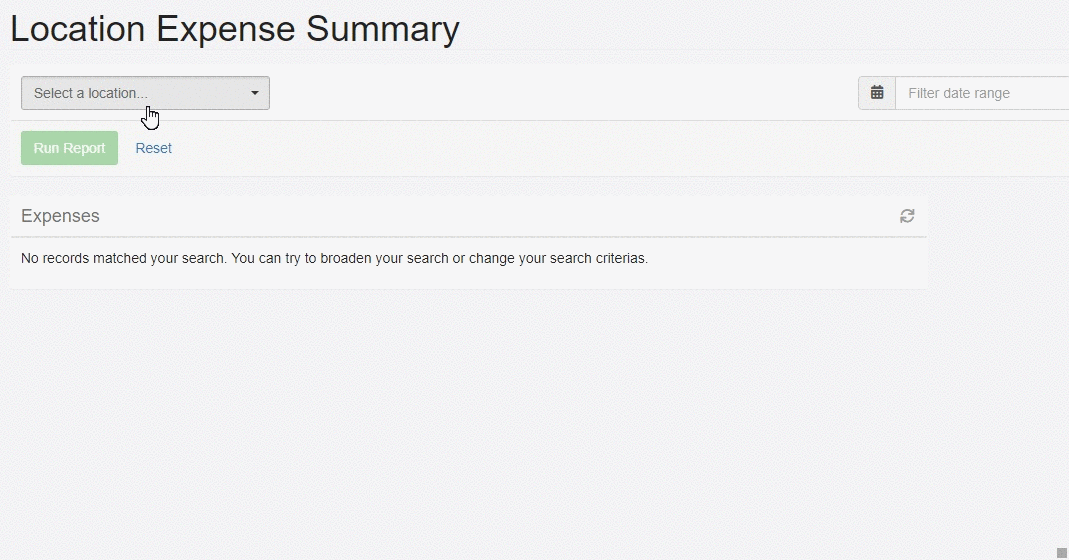Screen dimensions: 1069x560
Task: Click the Run Report button
Action: (70, 148)
